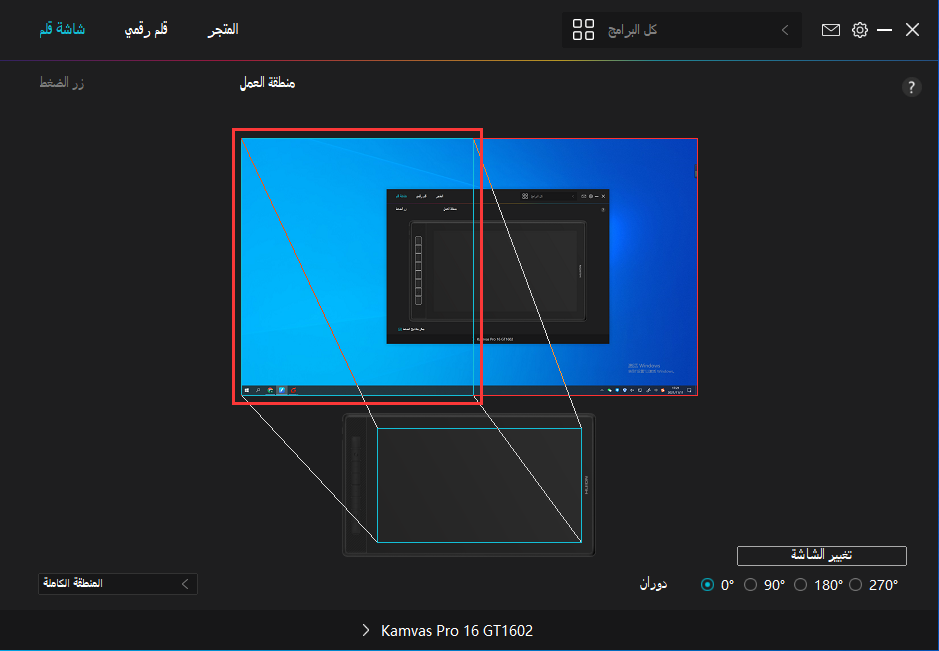
Task: Click the تغيير الشاشة button
Action: (821, 555)
